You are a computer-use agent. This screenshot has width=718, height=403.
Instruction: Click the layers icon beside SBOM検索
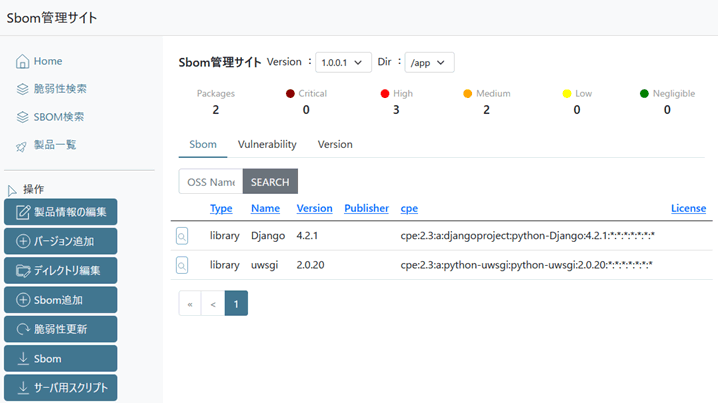22,117
